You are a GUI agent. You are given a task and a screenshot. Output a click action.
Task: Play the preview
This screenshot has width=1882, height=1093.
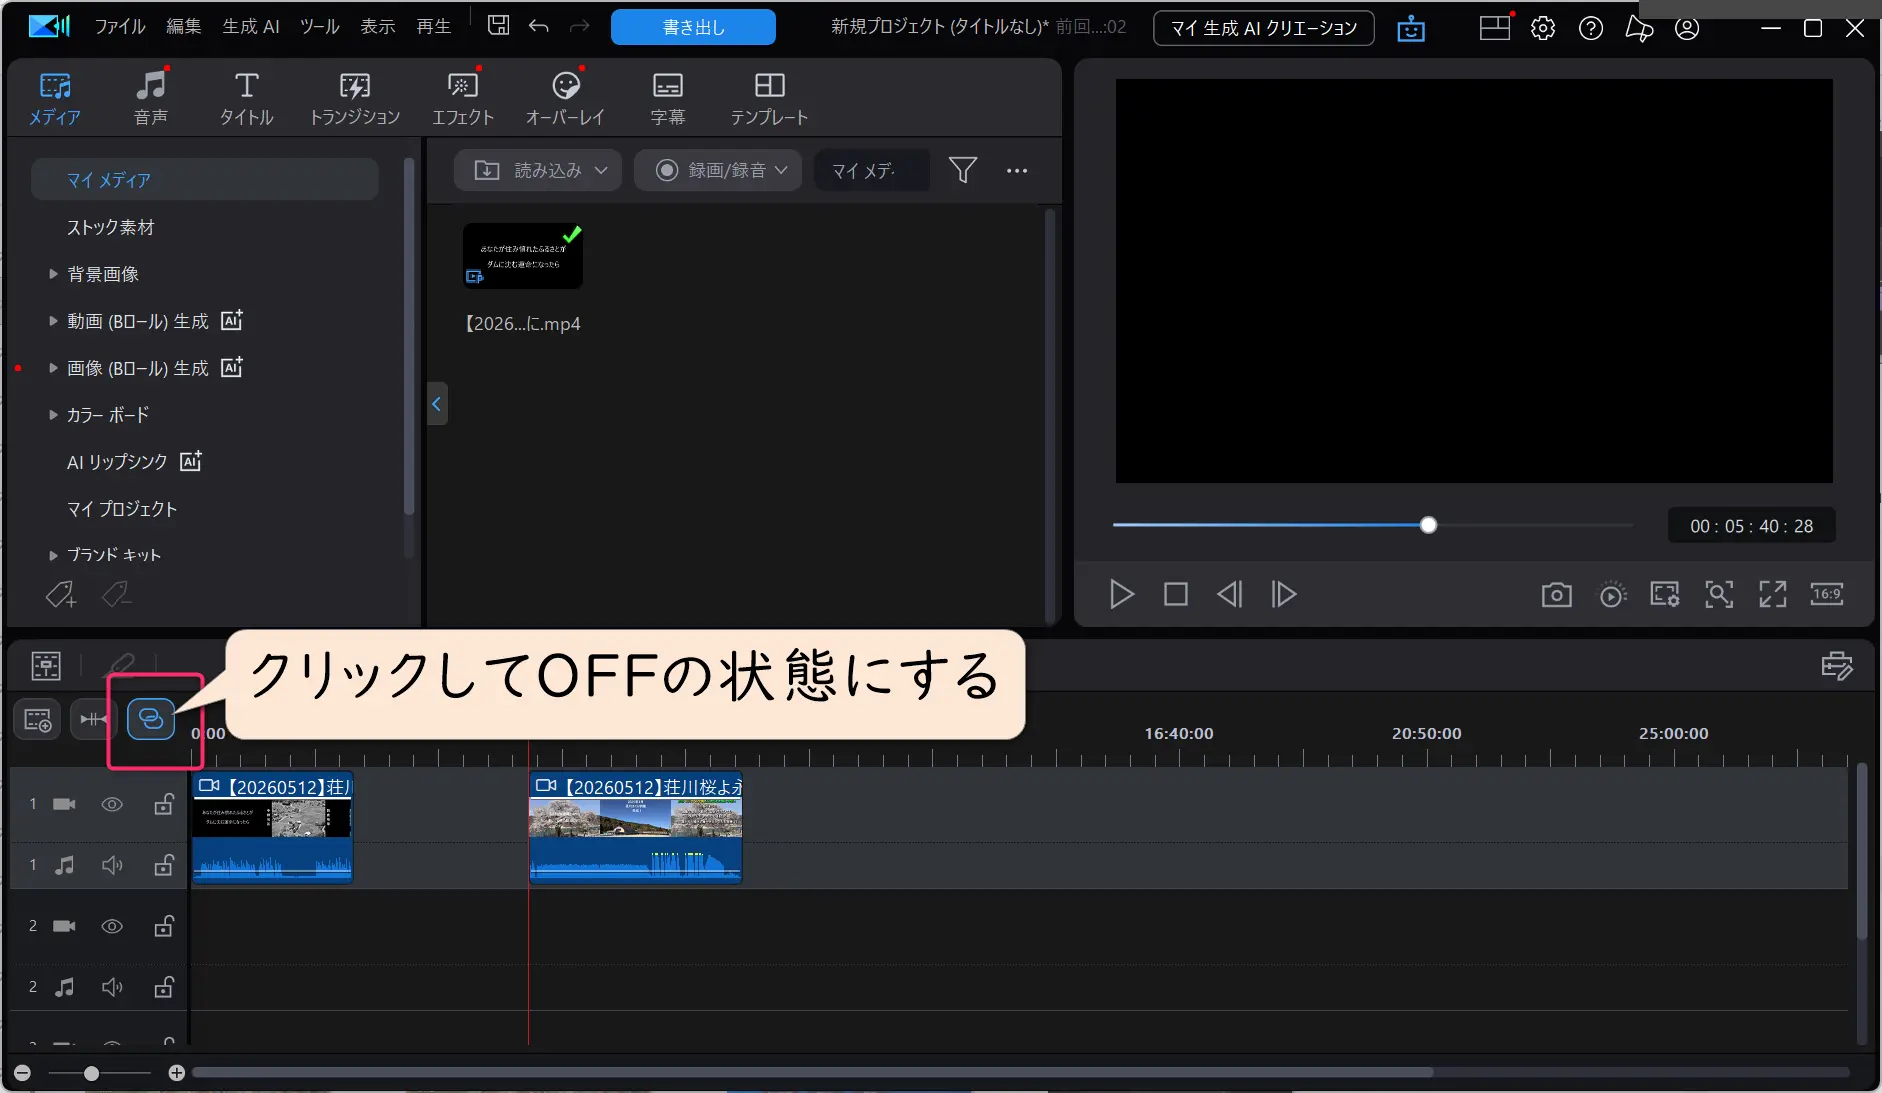click(x=1122, y=595)
